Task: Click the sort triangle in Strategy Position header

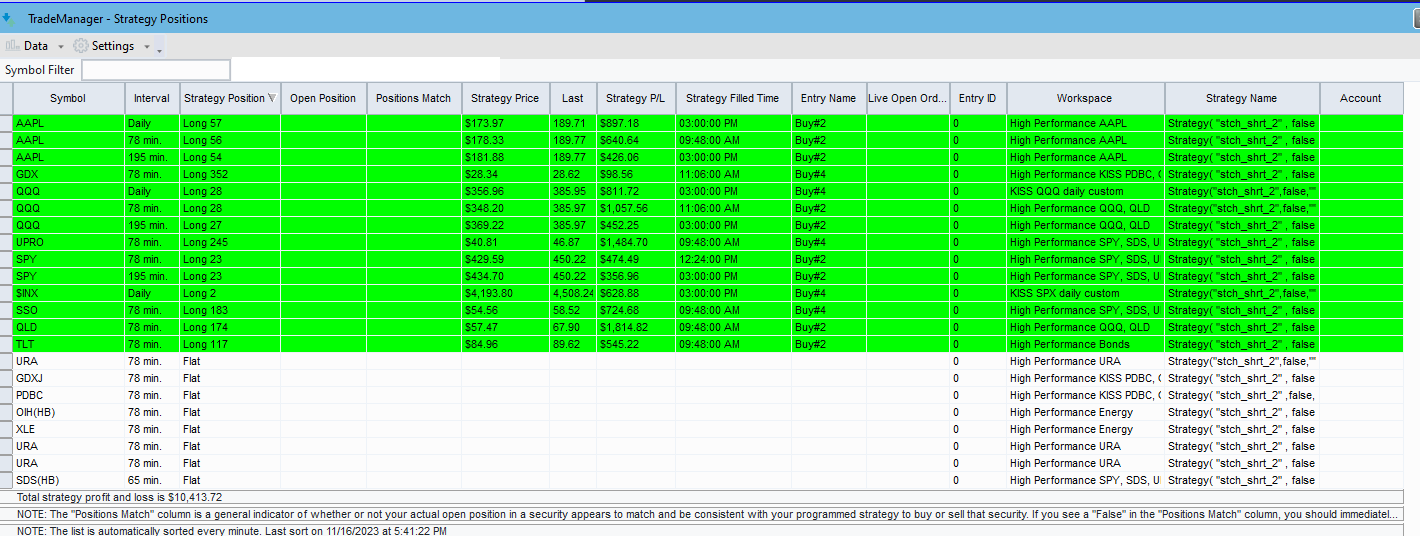Action: (273, 98)
